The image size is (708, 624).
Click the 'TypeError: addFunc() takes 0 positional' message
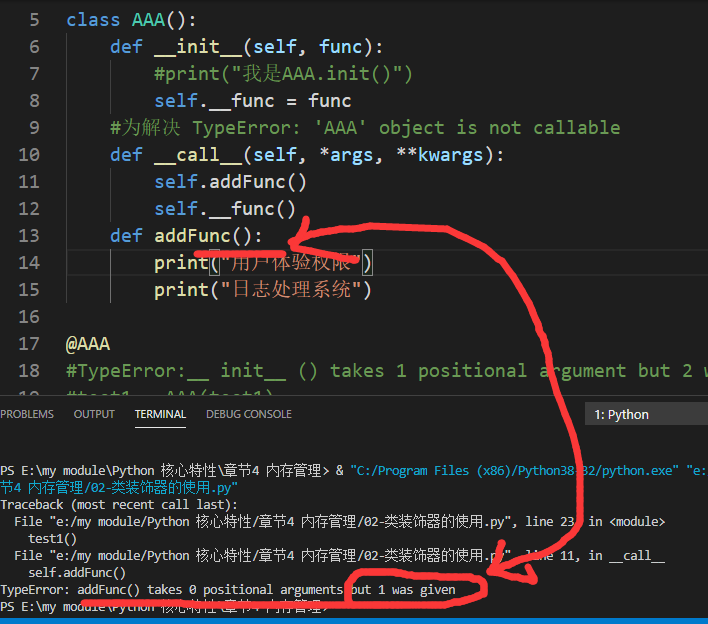[x=228, y=590]
